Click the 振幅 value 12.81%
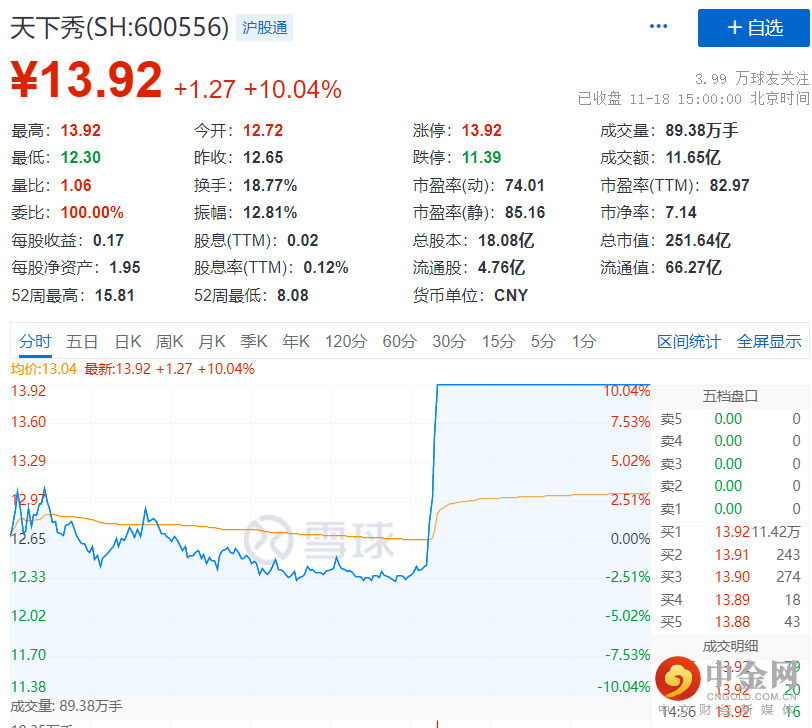812x728 pixels. 270,213
